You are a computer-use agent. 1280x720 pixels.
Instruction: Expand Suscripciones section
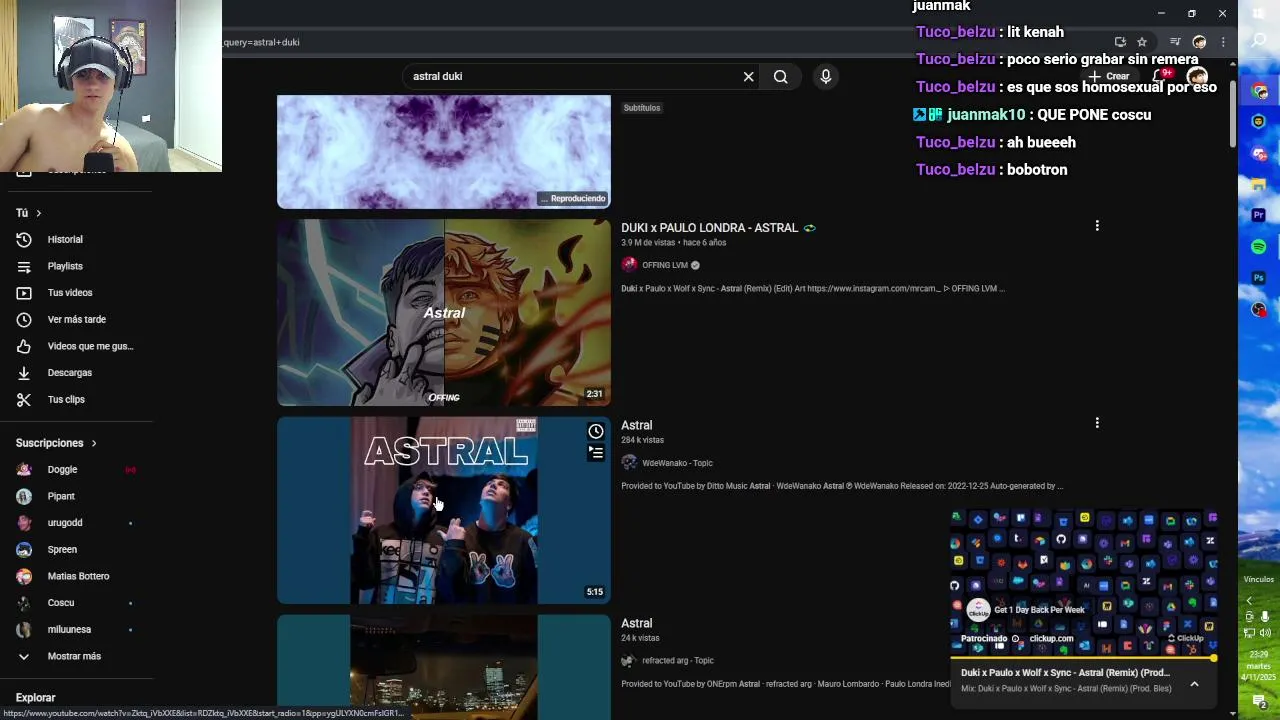click(x=56, y=442)
